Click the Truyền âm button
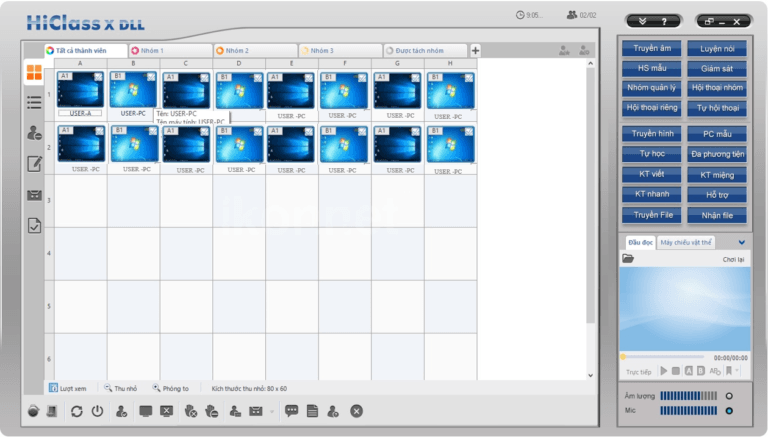 652,48
